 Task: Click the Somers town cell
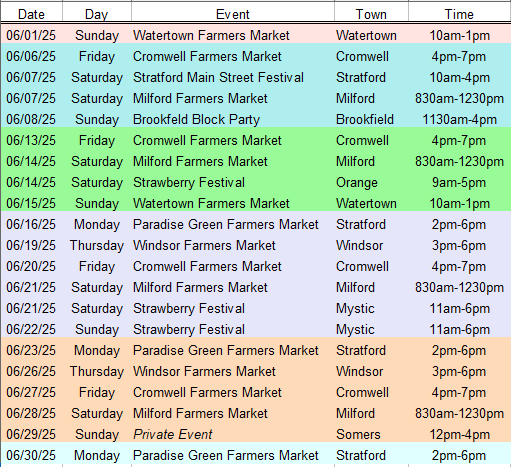pyautogui.click(x=371, y=434)
